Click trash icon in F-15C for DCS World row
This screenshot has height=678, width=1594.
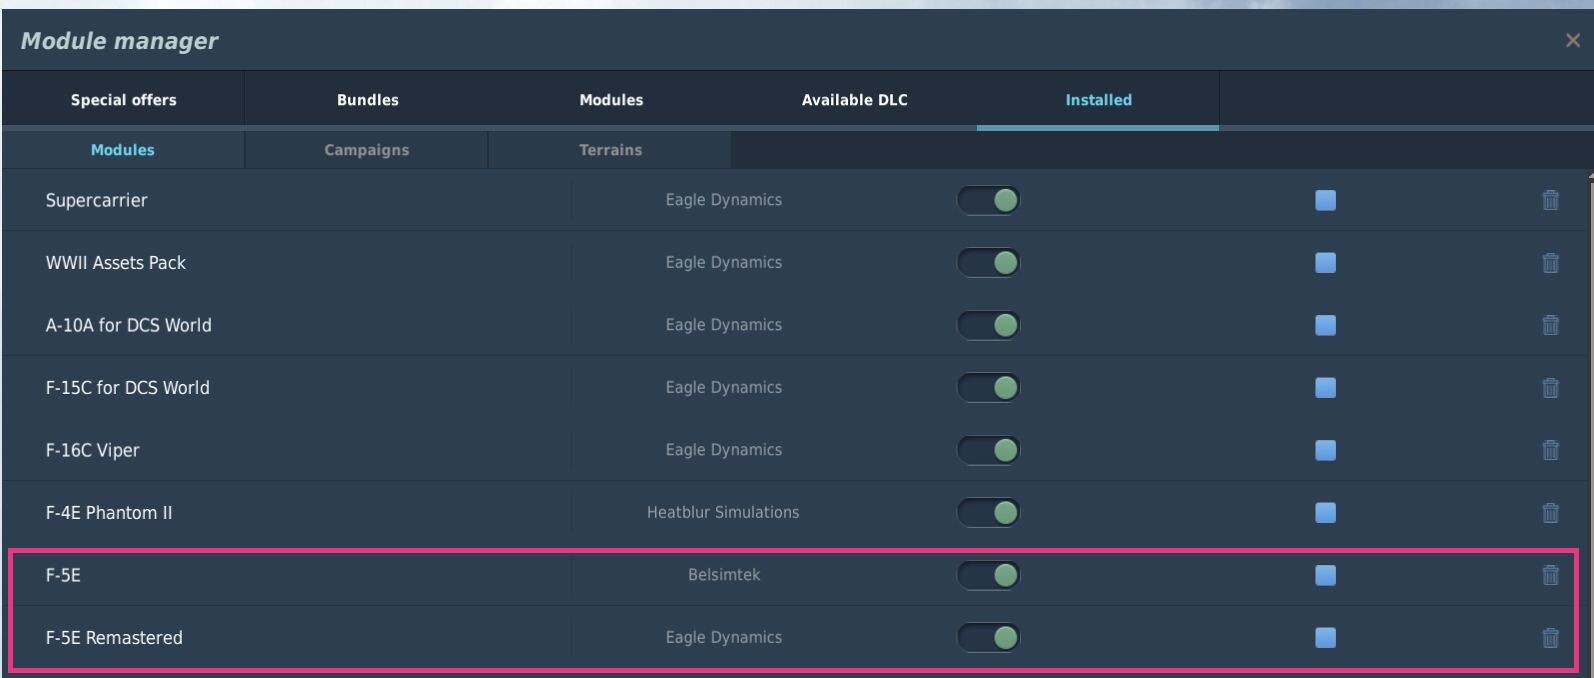(1550, 388)
